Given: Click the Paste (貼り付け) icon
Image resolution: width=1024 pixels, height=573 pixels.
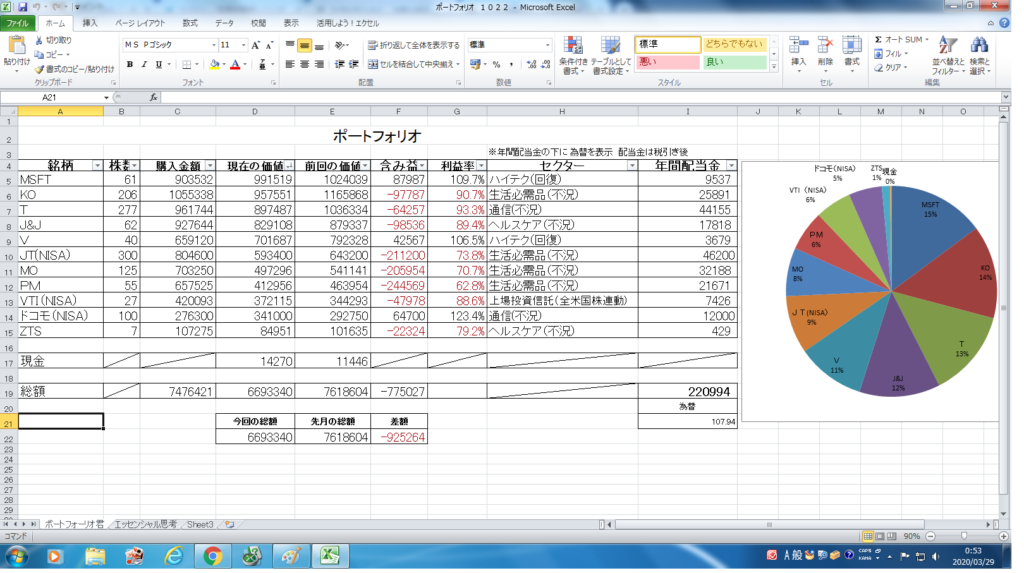Looking at the screenshot, I should coord(16,47).
